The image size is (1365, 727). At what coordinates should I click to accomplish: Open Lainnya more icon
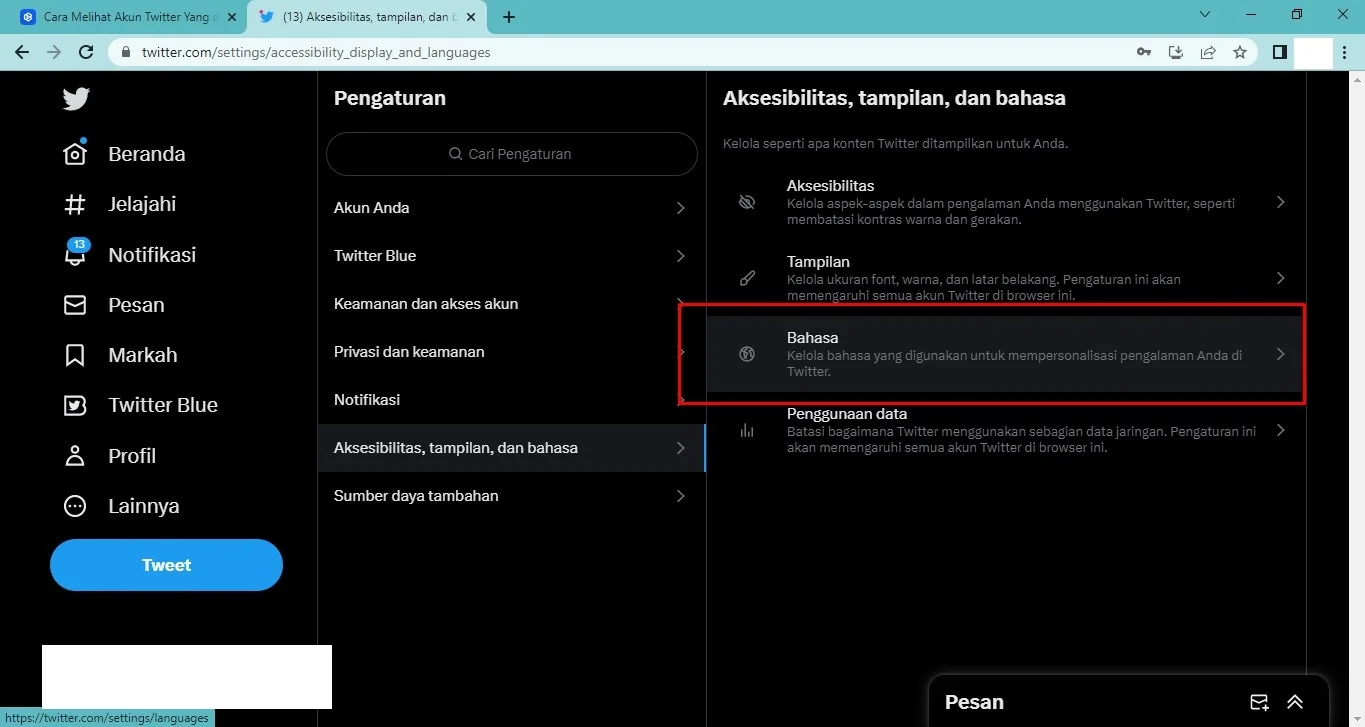pyautogui.click(x=75, y=506)
